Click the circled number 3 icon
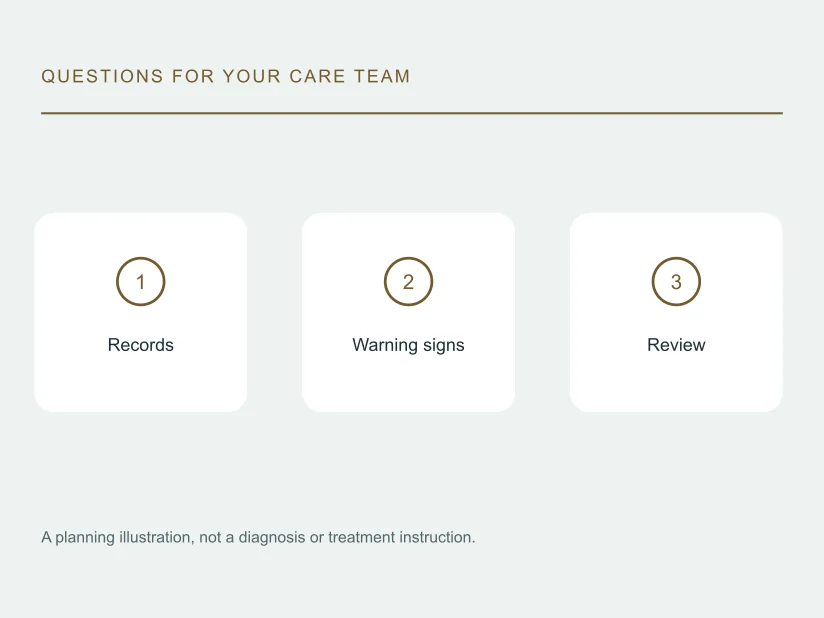Viewport: 824px width, 618px height. pos(676,281)
